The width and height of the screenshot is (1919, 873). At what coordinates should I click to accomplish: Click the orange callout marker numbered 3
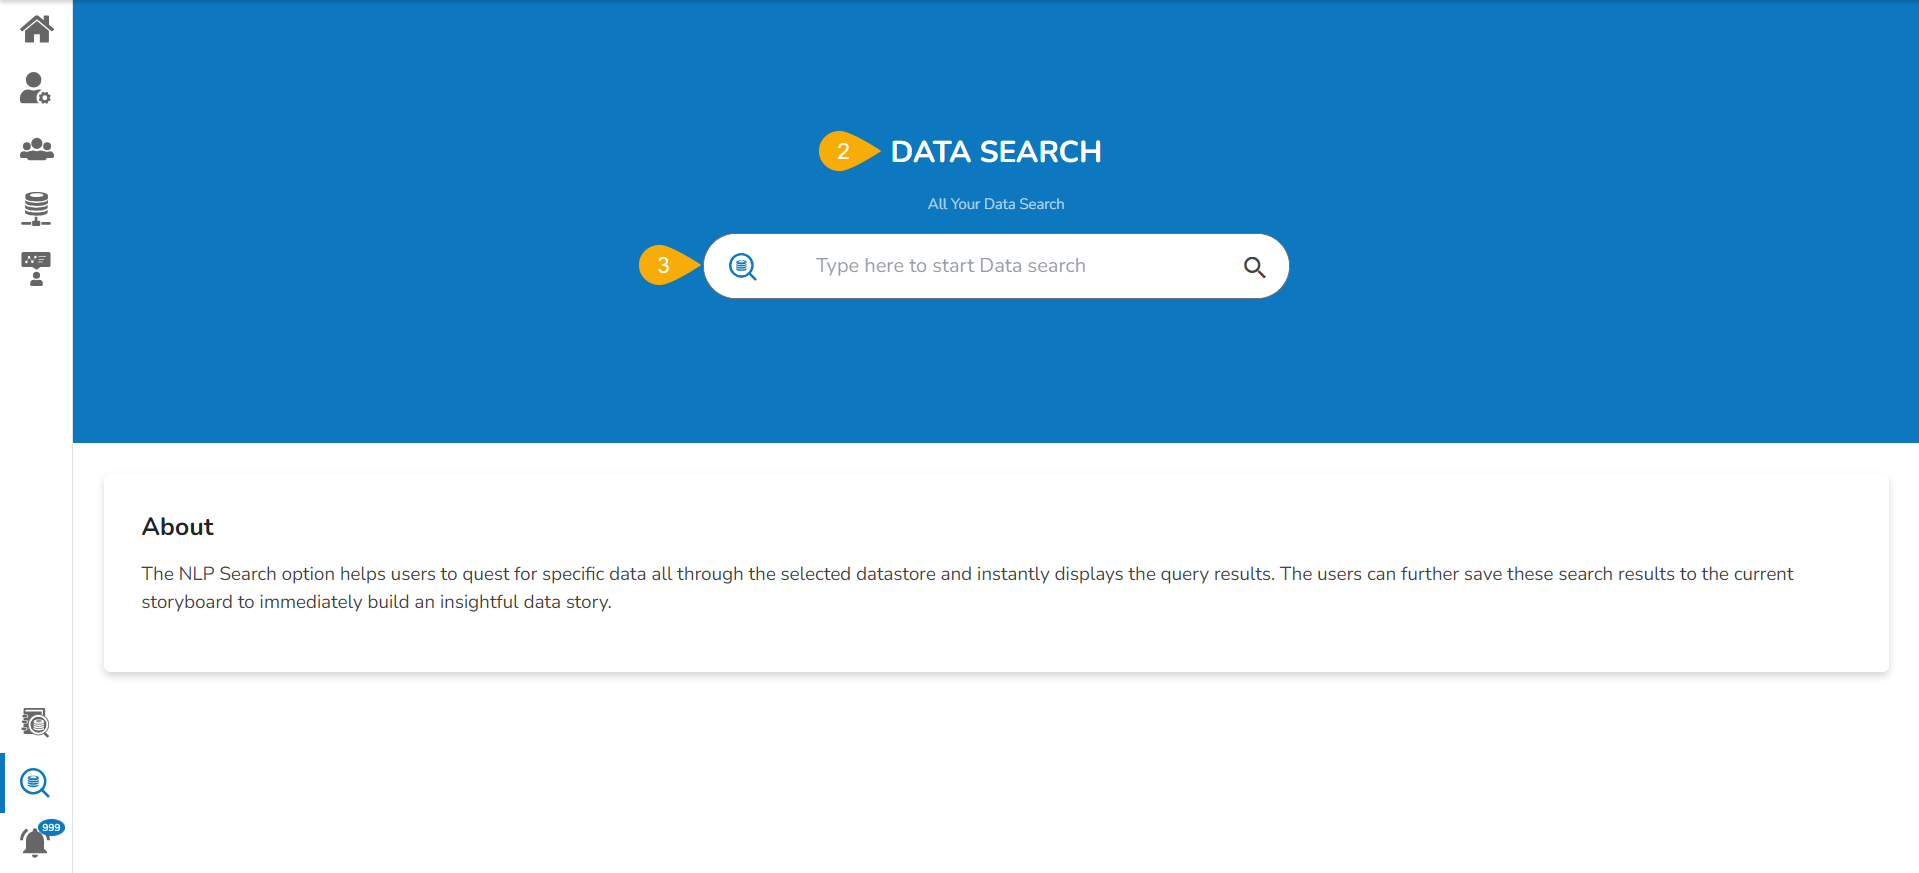[665, 266]
